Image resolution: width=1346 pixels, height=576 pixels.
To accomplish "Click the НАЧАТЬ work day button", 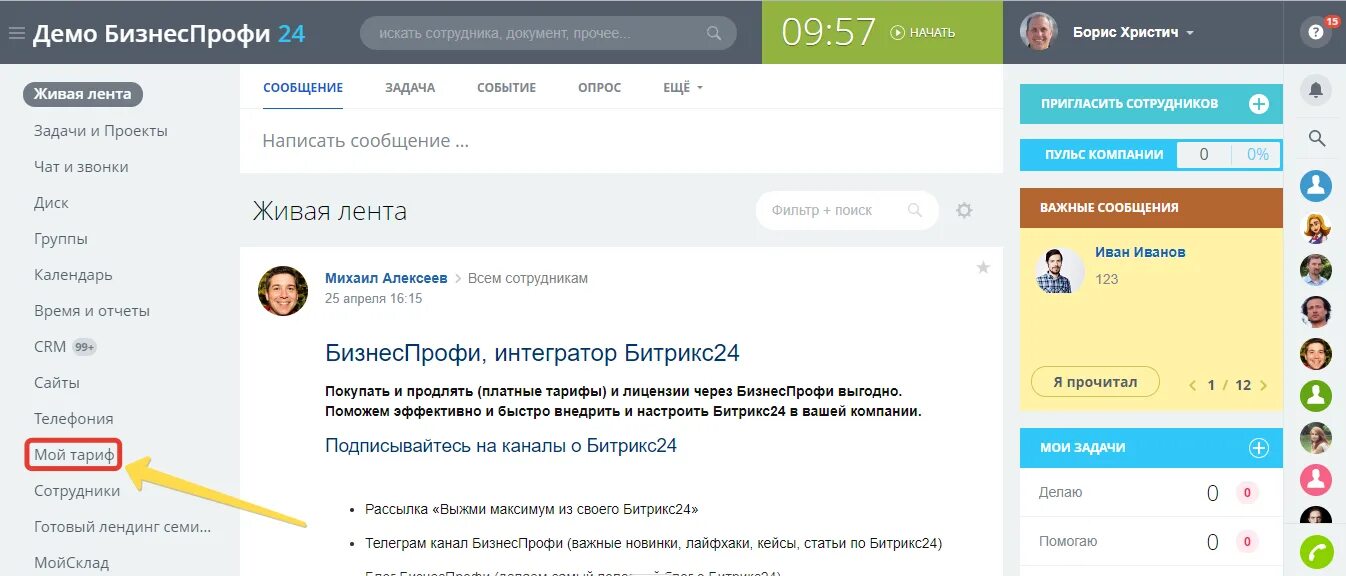I will click(922, 33).
